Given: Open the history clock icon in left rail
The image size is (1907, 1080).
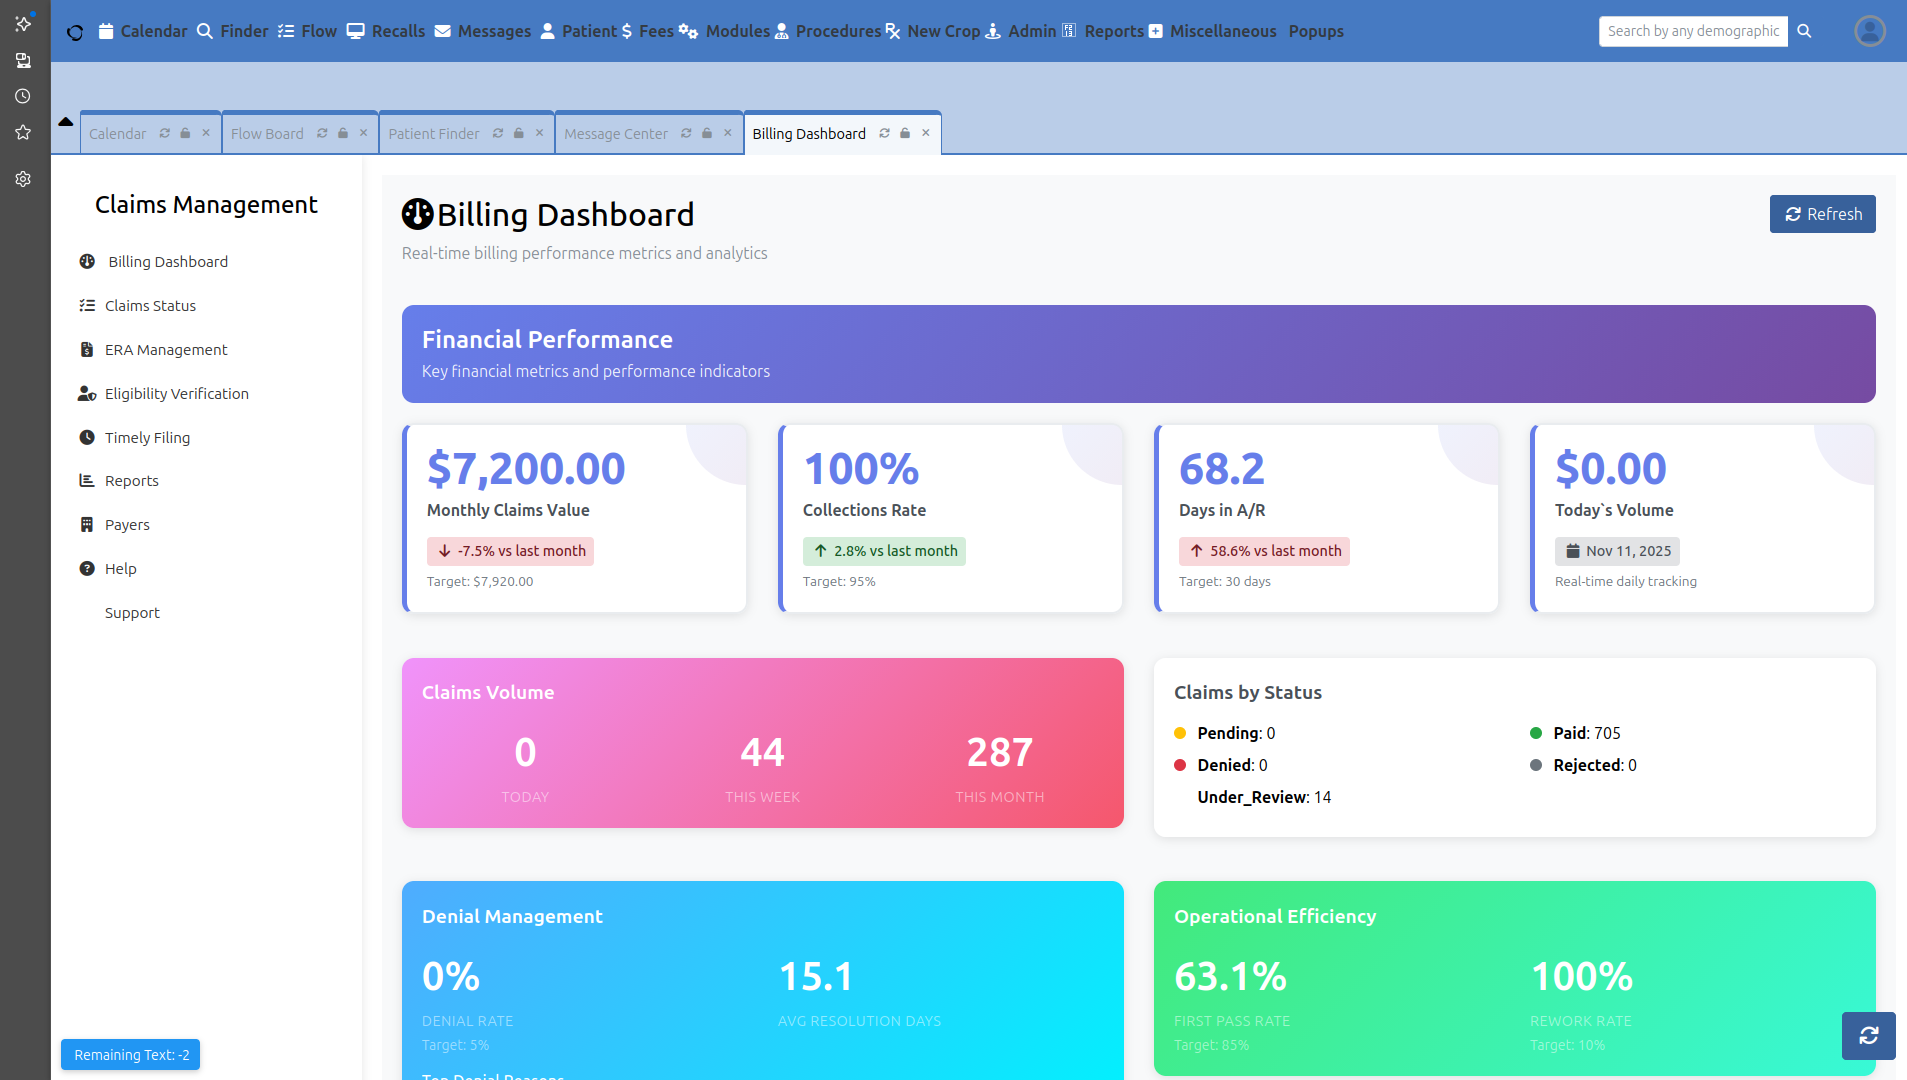Looking at the screenshot, I should [x=23, y=97].
